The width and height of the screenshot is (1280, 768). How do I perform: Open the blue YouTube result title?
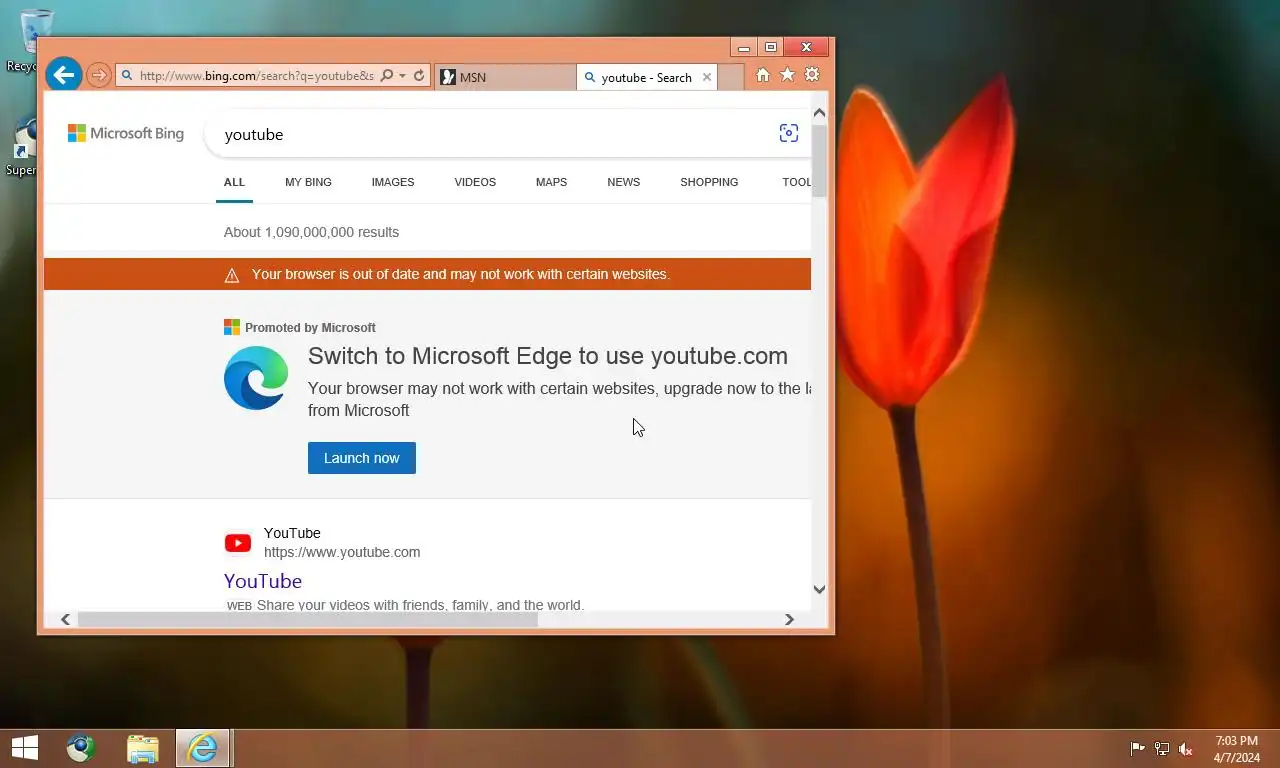tap(263, 581)
